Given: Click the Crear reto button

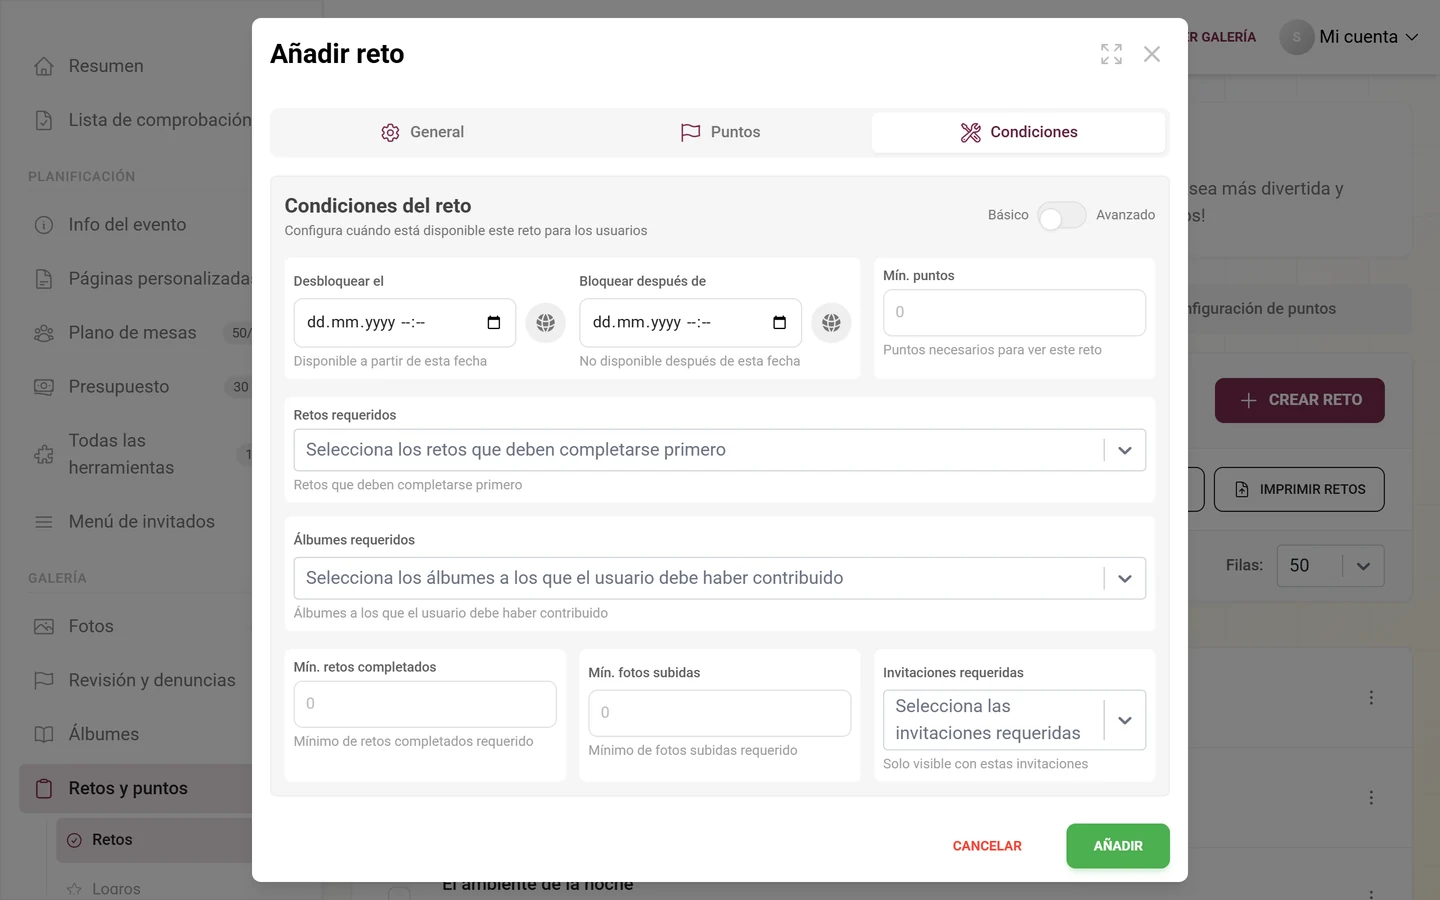Looking at the screenshot, I should 1300,400.
